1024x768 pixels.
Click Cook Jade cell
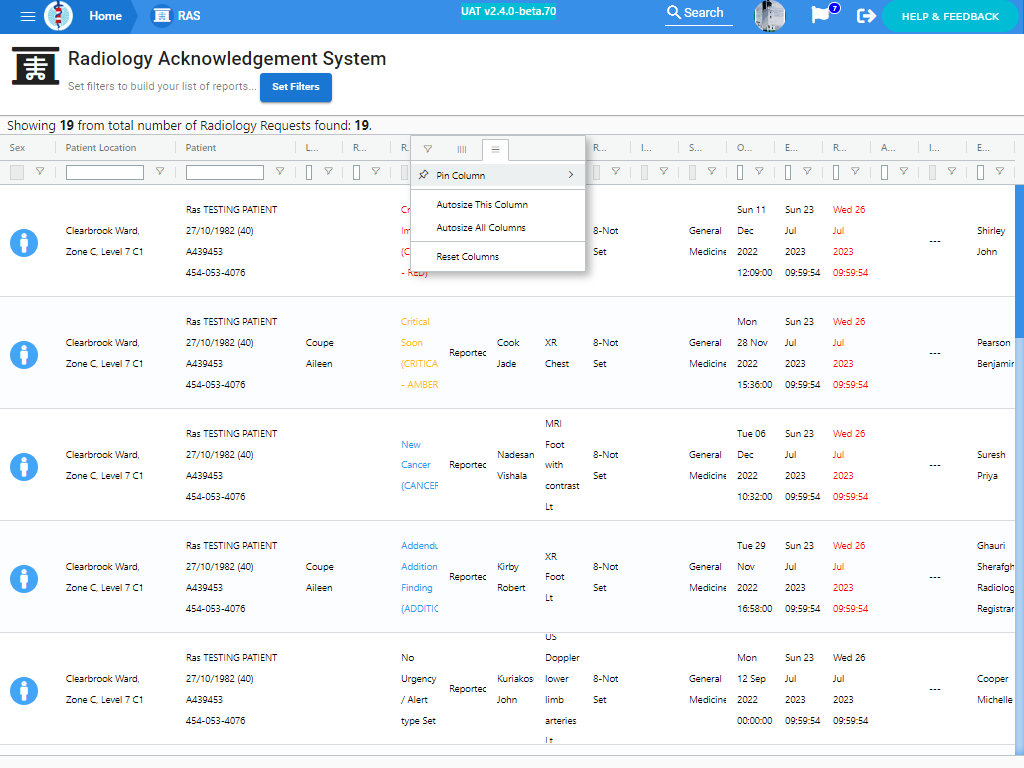(x=508, y=353)
